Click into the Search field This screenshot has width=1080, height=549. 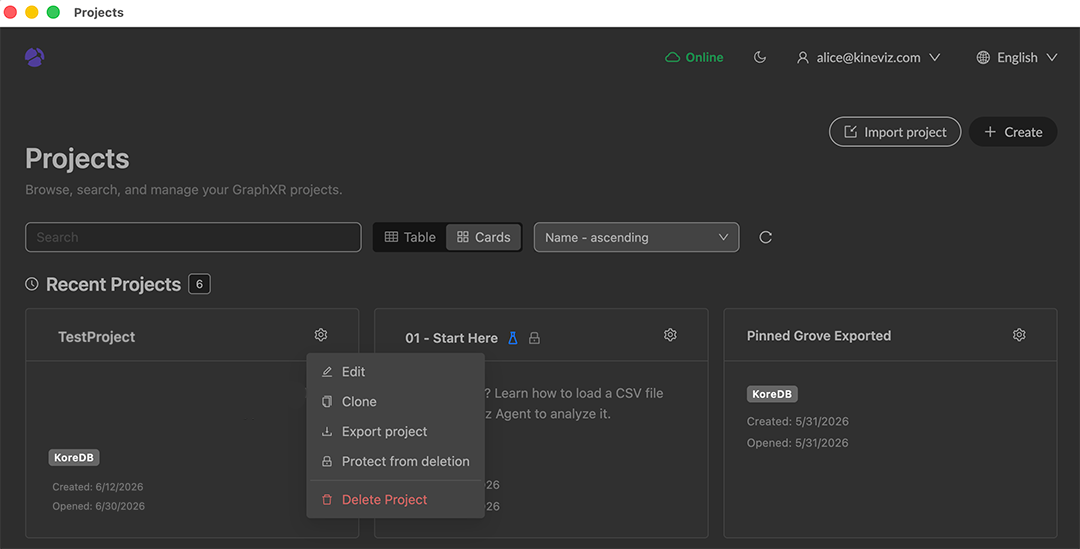coord(194,237)
